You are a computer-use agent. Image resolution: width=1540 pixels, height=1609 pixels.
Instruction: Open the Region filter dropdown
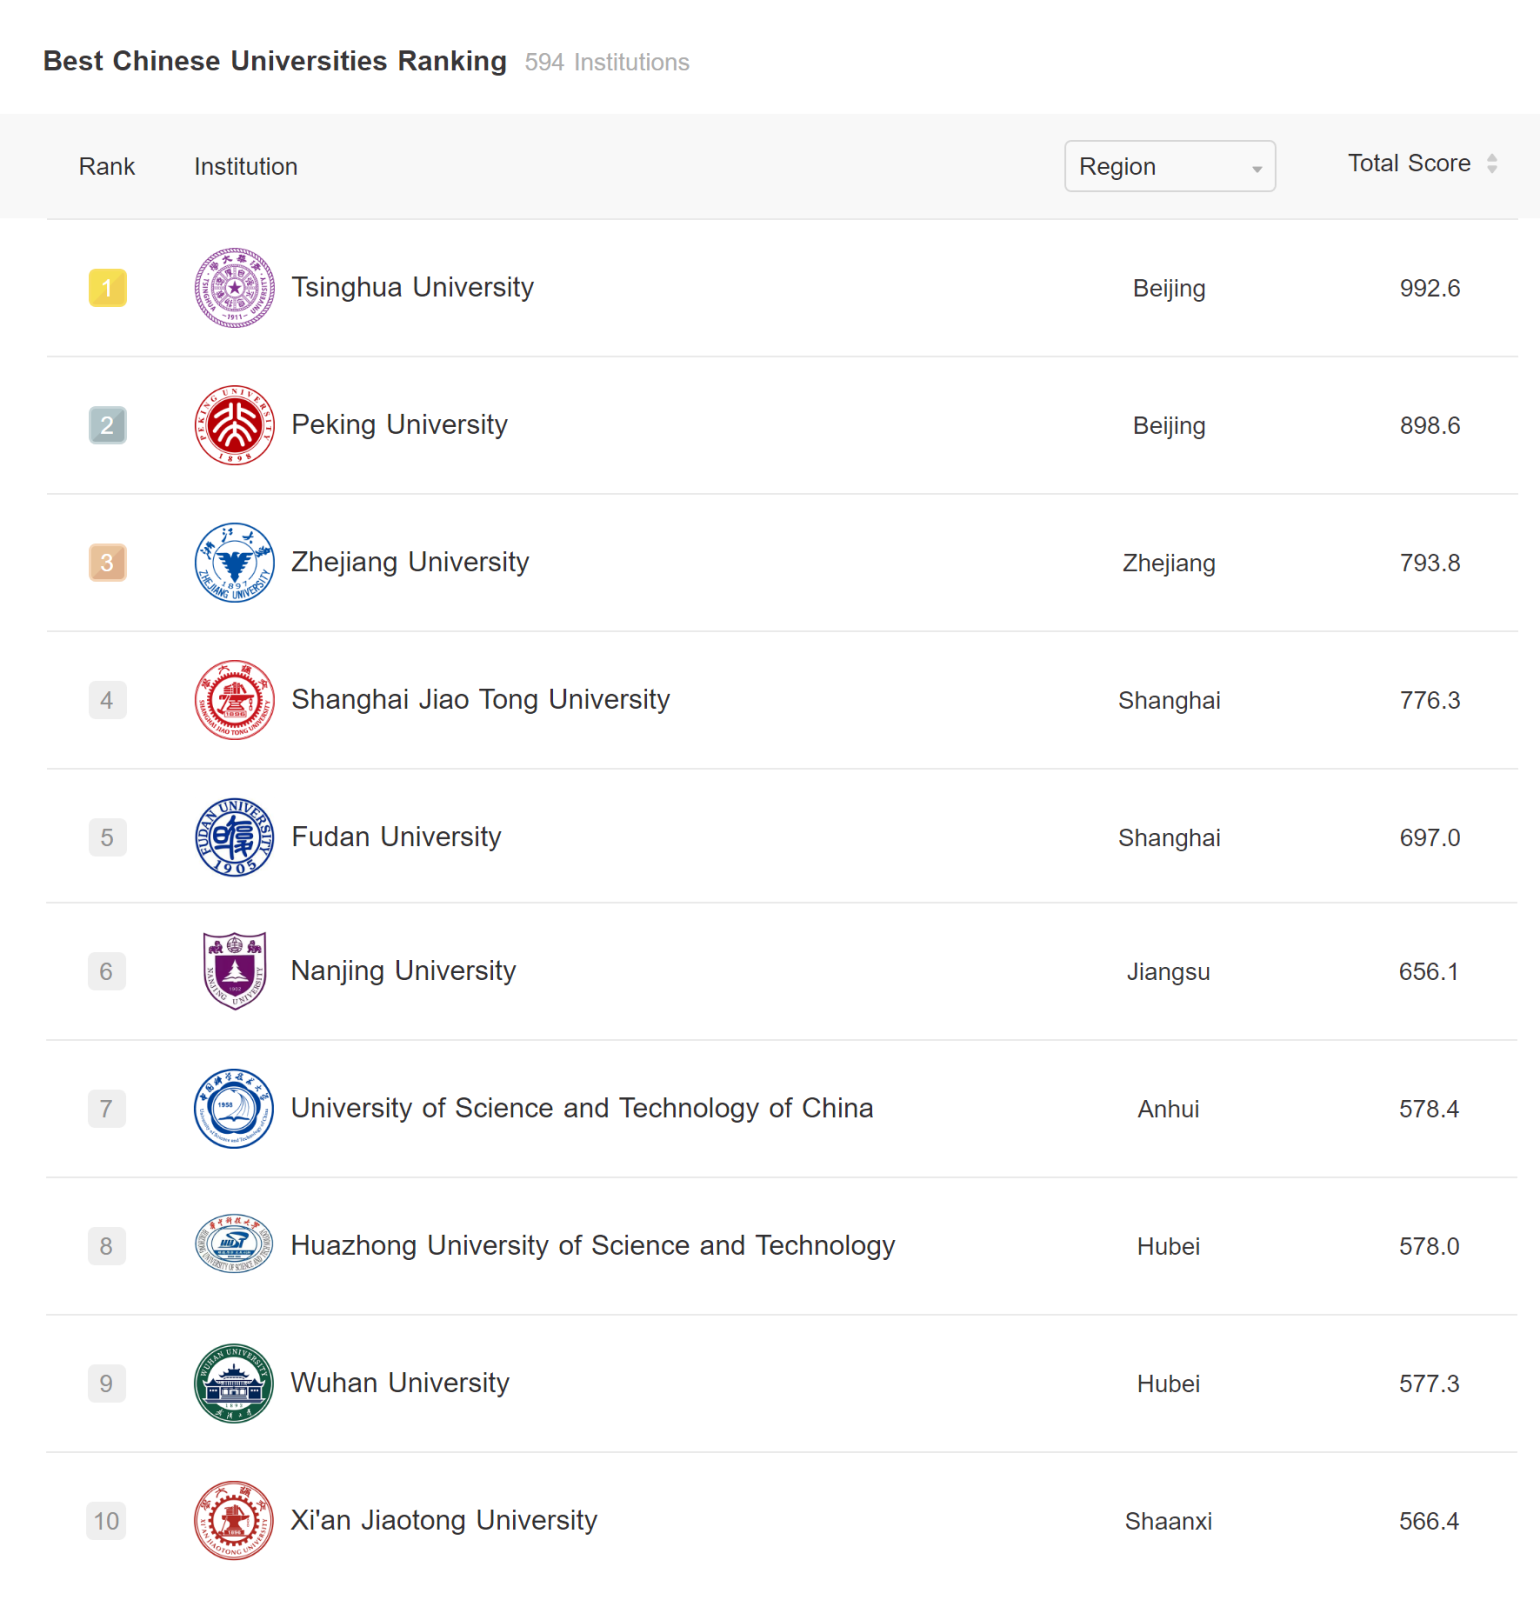[x=1170, y=166]
